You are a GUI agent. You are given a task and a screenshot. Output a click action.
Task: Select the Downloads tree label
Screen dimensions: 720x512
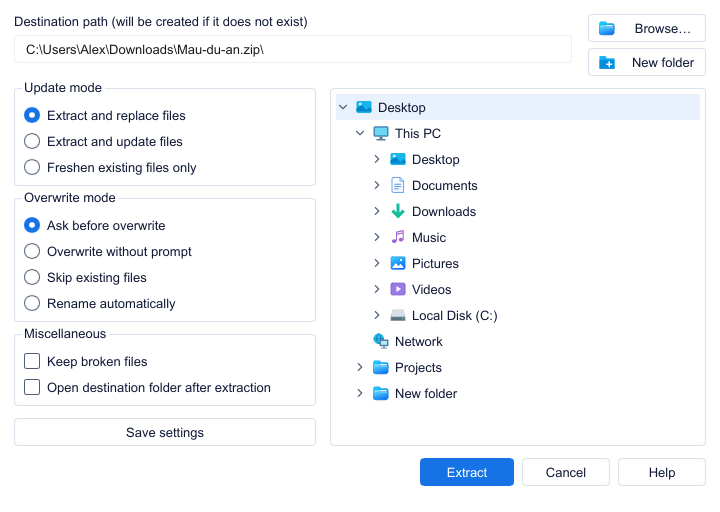[x=444, y=211]
